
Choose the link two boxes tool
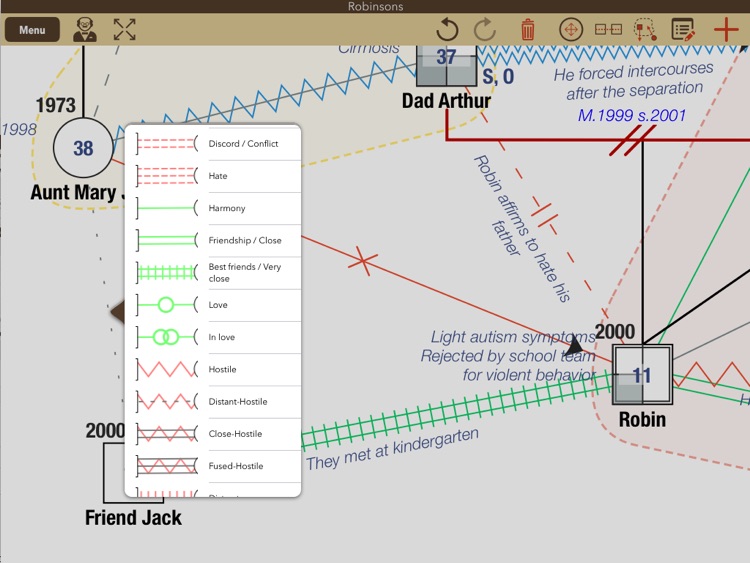coord(608,30)
